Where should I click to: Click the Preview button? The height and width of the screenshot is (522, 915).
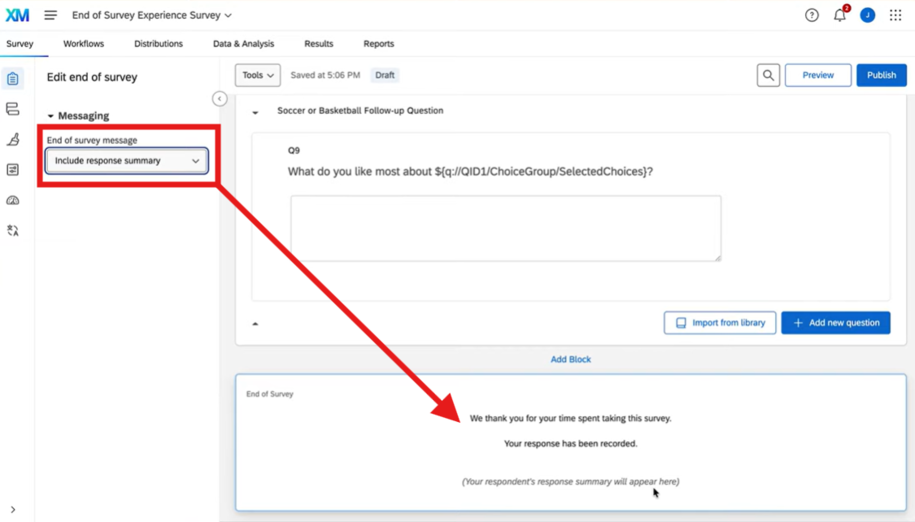818,75
